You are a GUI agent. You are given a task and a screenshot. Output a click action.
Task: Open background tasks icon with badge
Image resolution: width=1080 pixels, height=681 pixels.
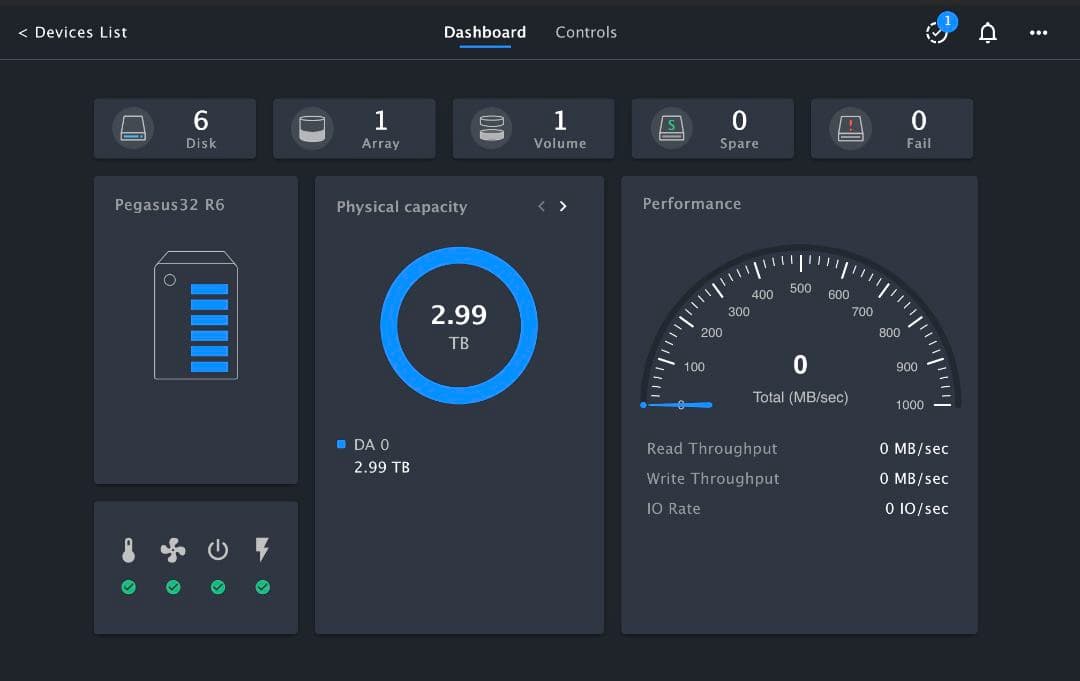[937, 33]
